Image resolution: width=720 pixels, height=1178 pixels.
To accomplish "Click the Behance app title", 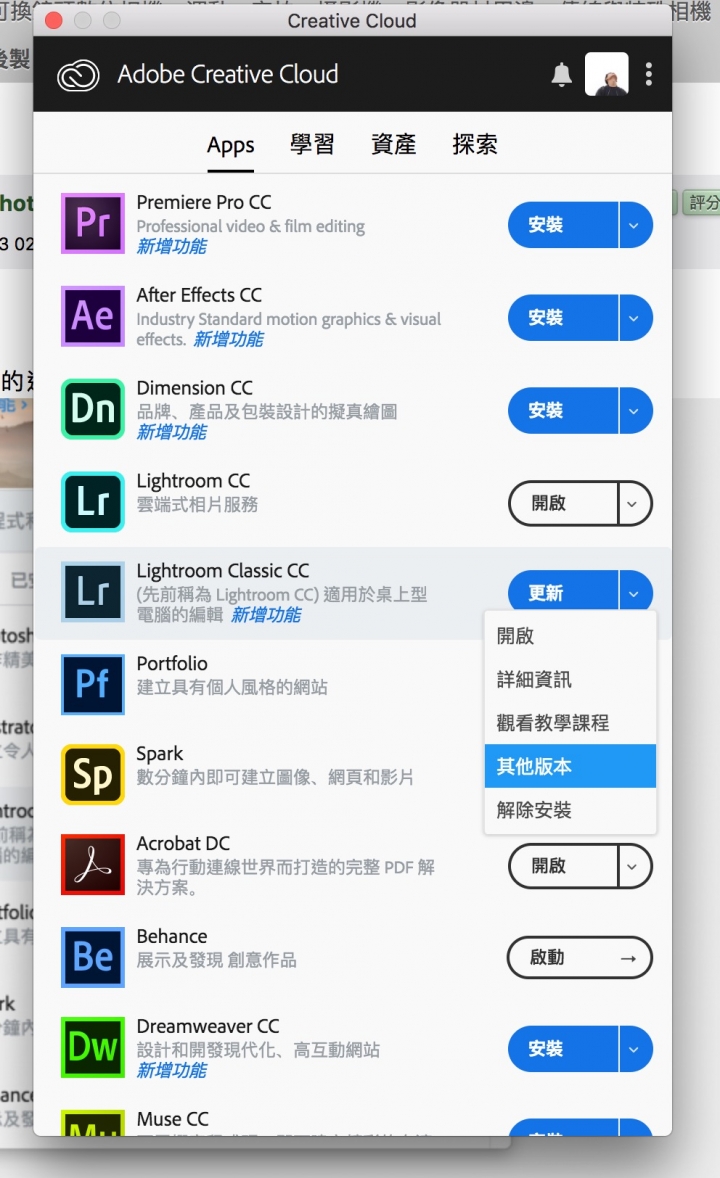I will click(x=172, y=936).
